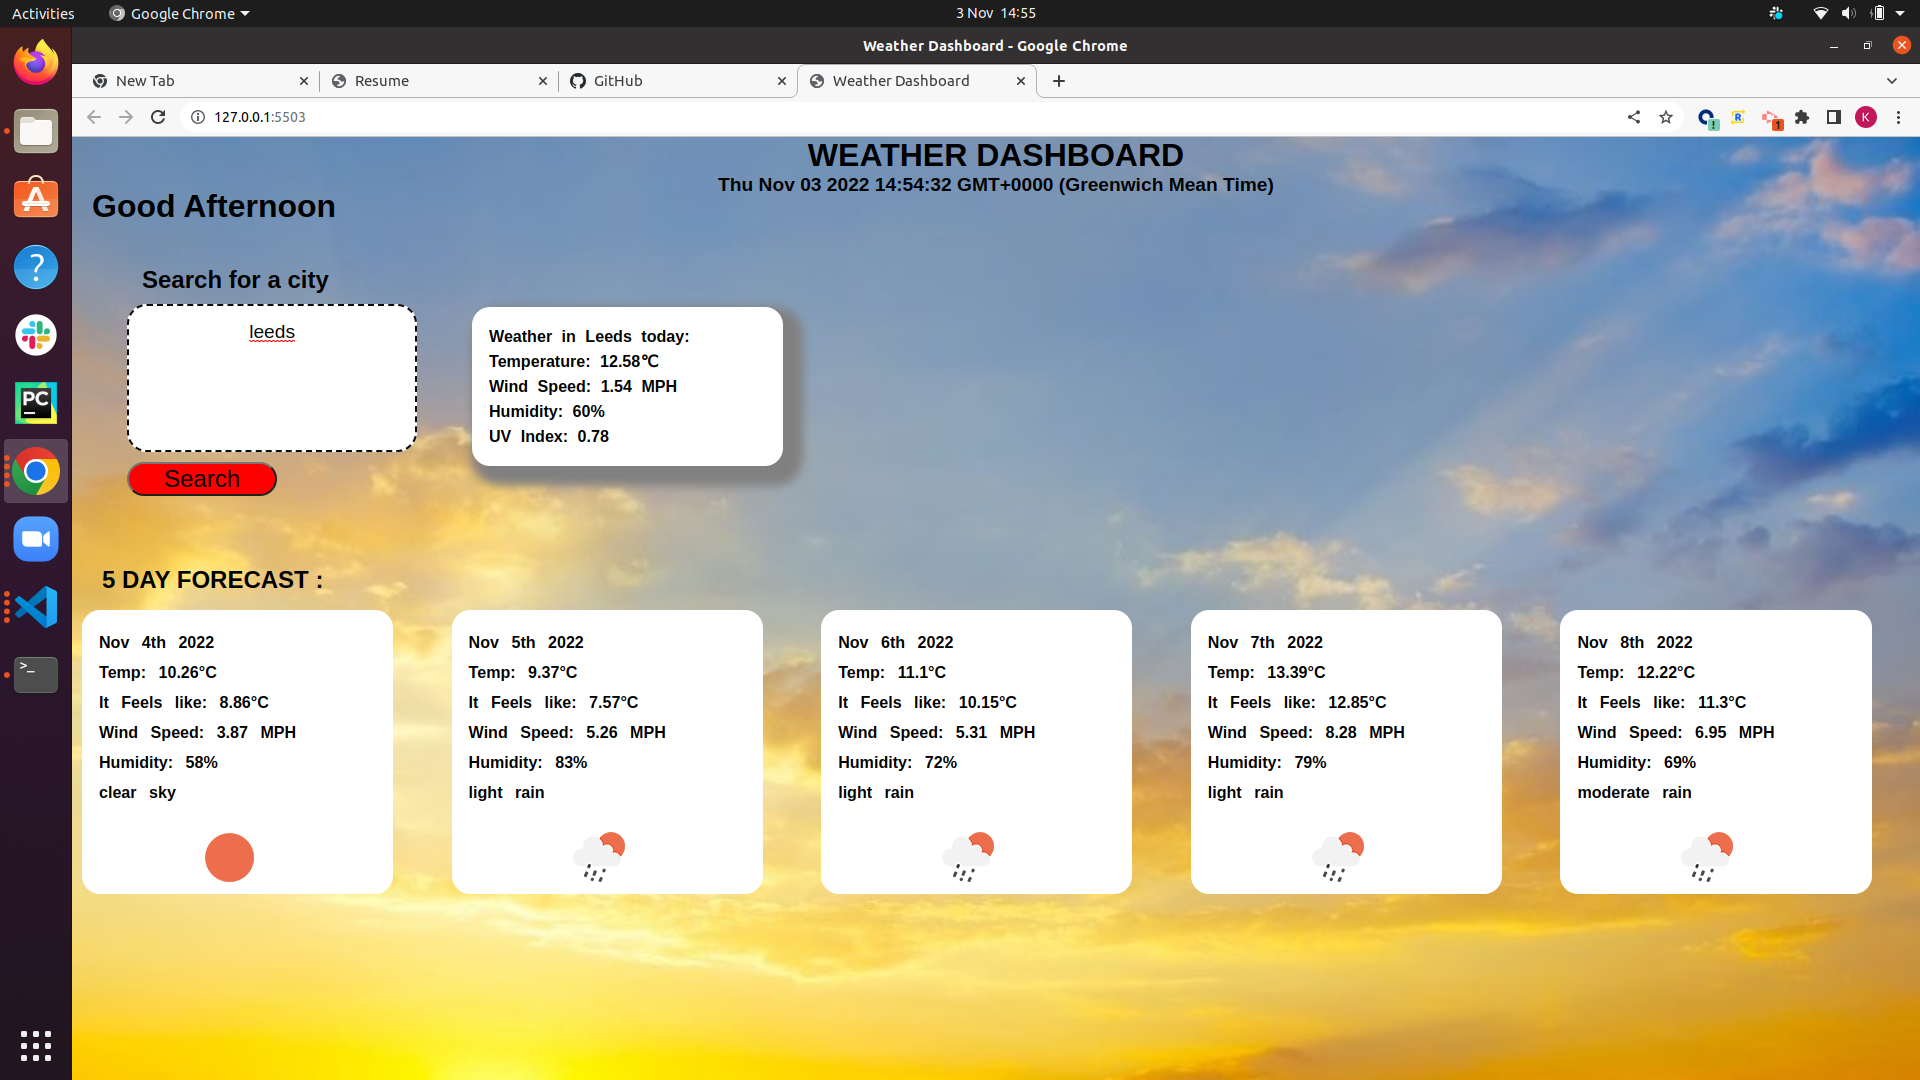The image size is (1920, 1080).
Task: Click the browser reload page icon
Action: [x=158, y=117]
